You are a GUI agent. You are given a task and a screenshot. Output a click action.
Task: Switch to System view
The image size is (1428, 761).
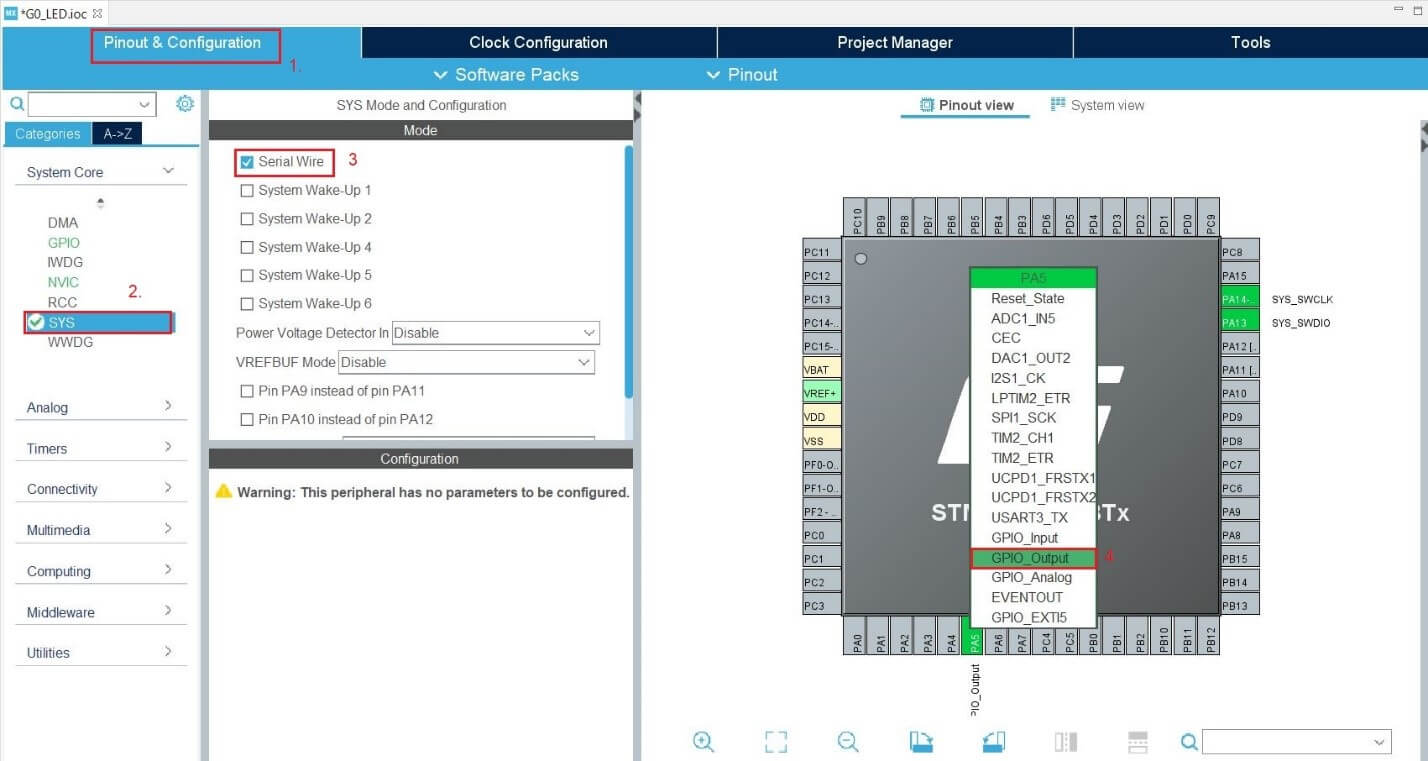1097,105
